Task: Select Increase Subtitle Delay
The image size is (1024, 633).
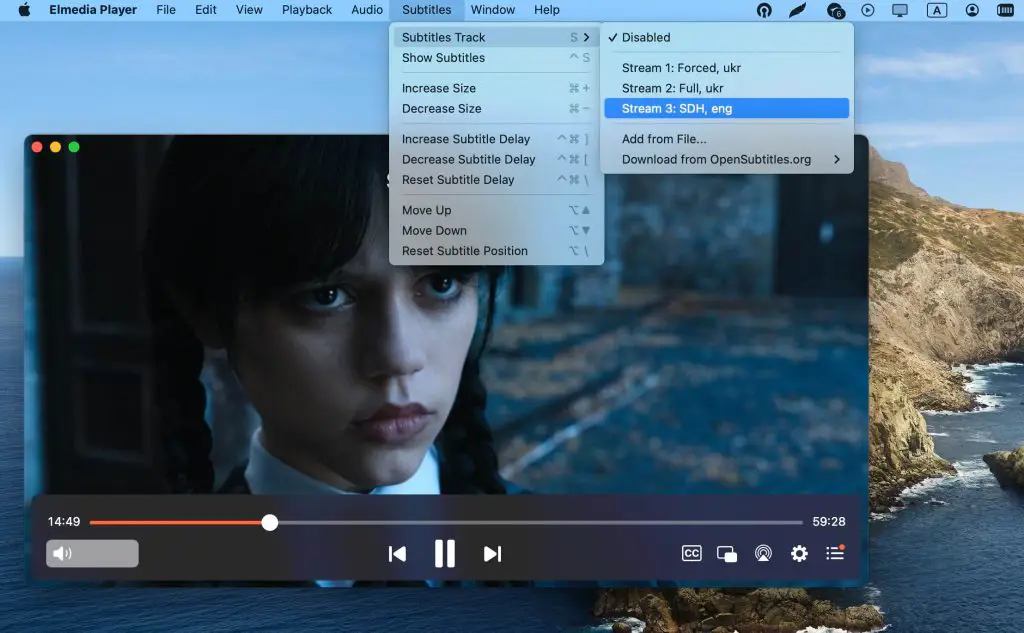Action: pos(496,139)
